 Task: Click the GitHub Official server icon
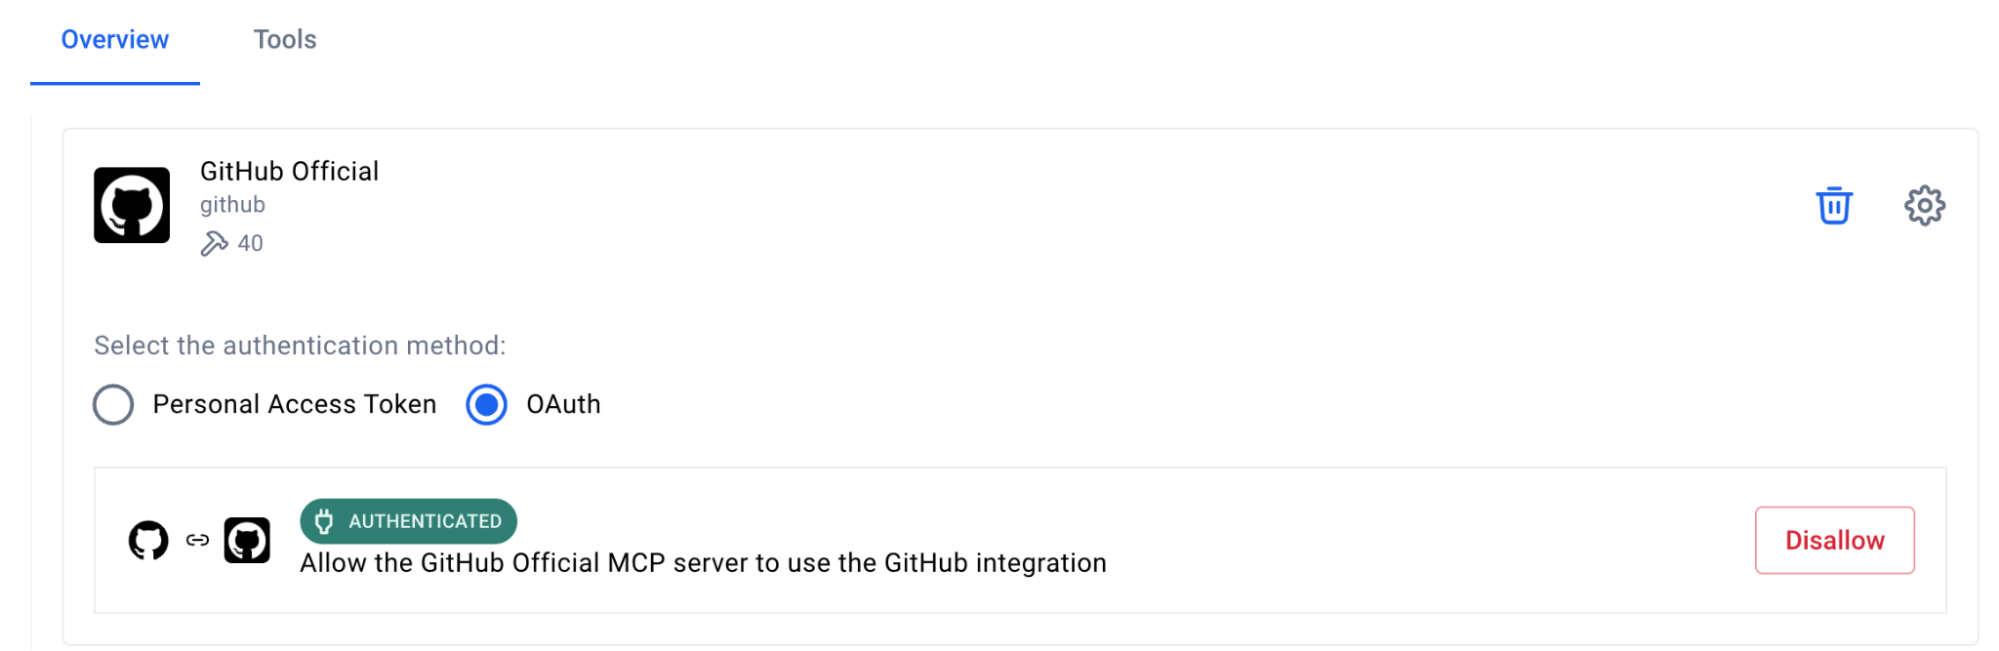(131, 205)
